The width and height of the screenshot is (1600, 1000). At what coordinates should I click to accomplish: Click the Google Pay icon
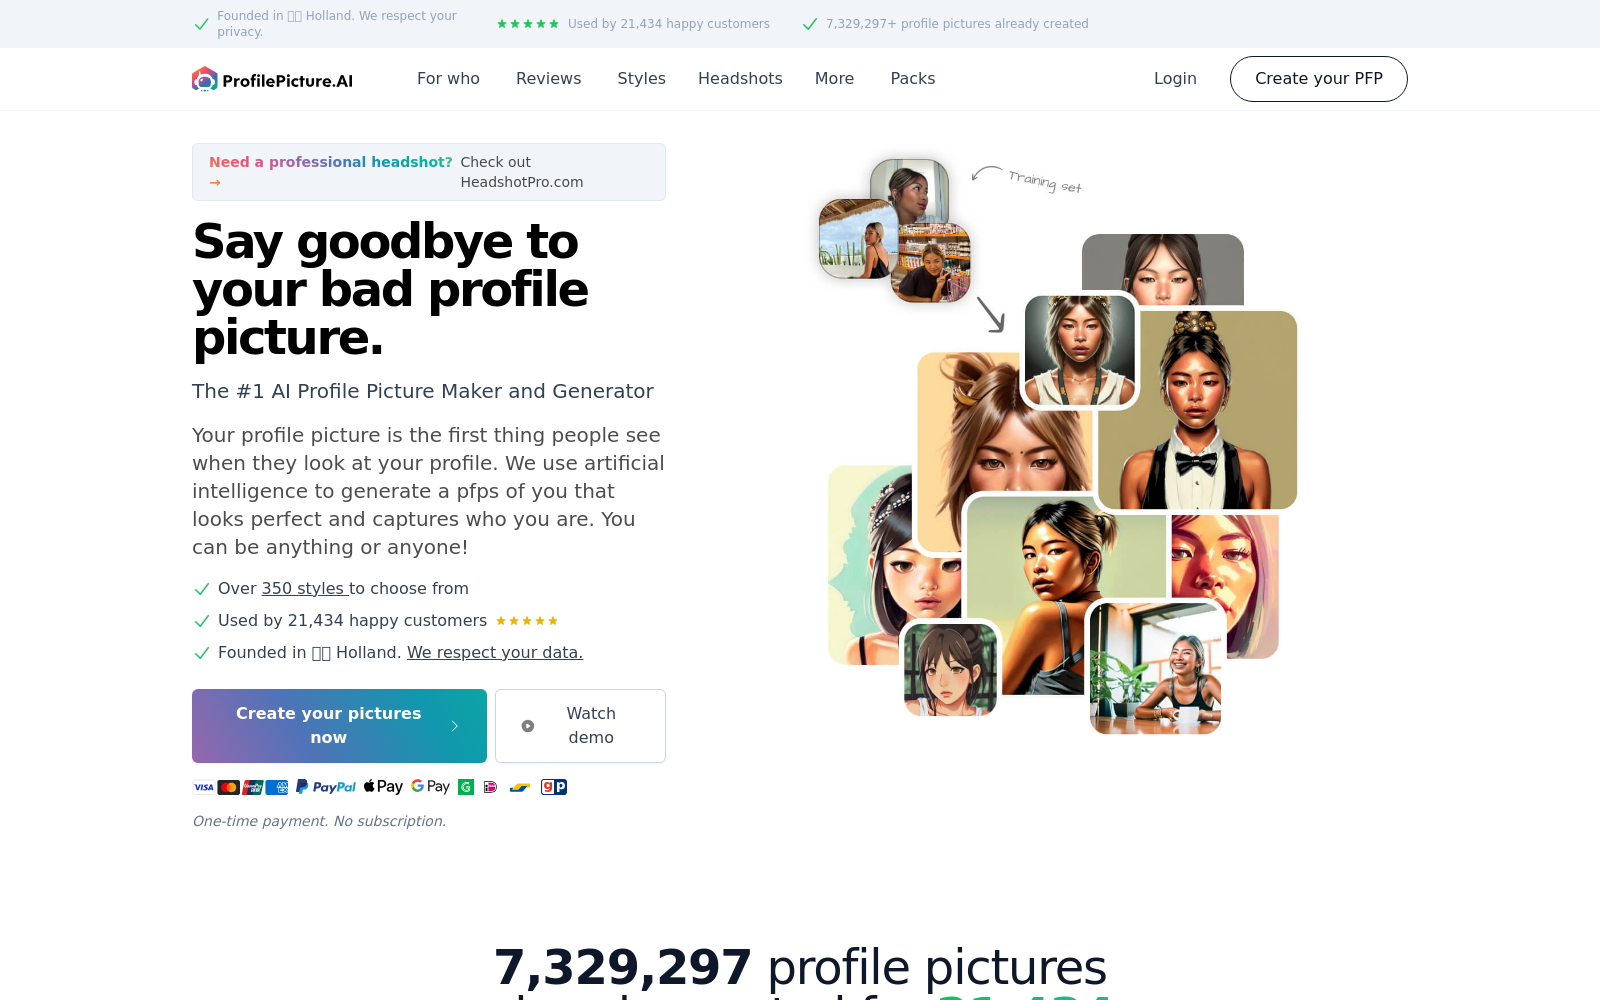pyautogui.click(x=431, y=787)
